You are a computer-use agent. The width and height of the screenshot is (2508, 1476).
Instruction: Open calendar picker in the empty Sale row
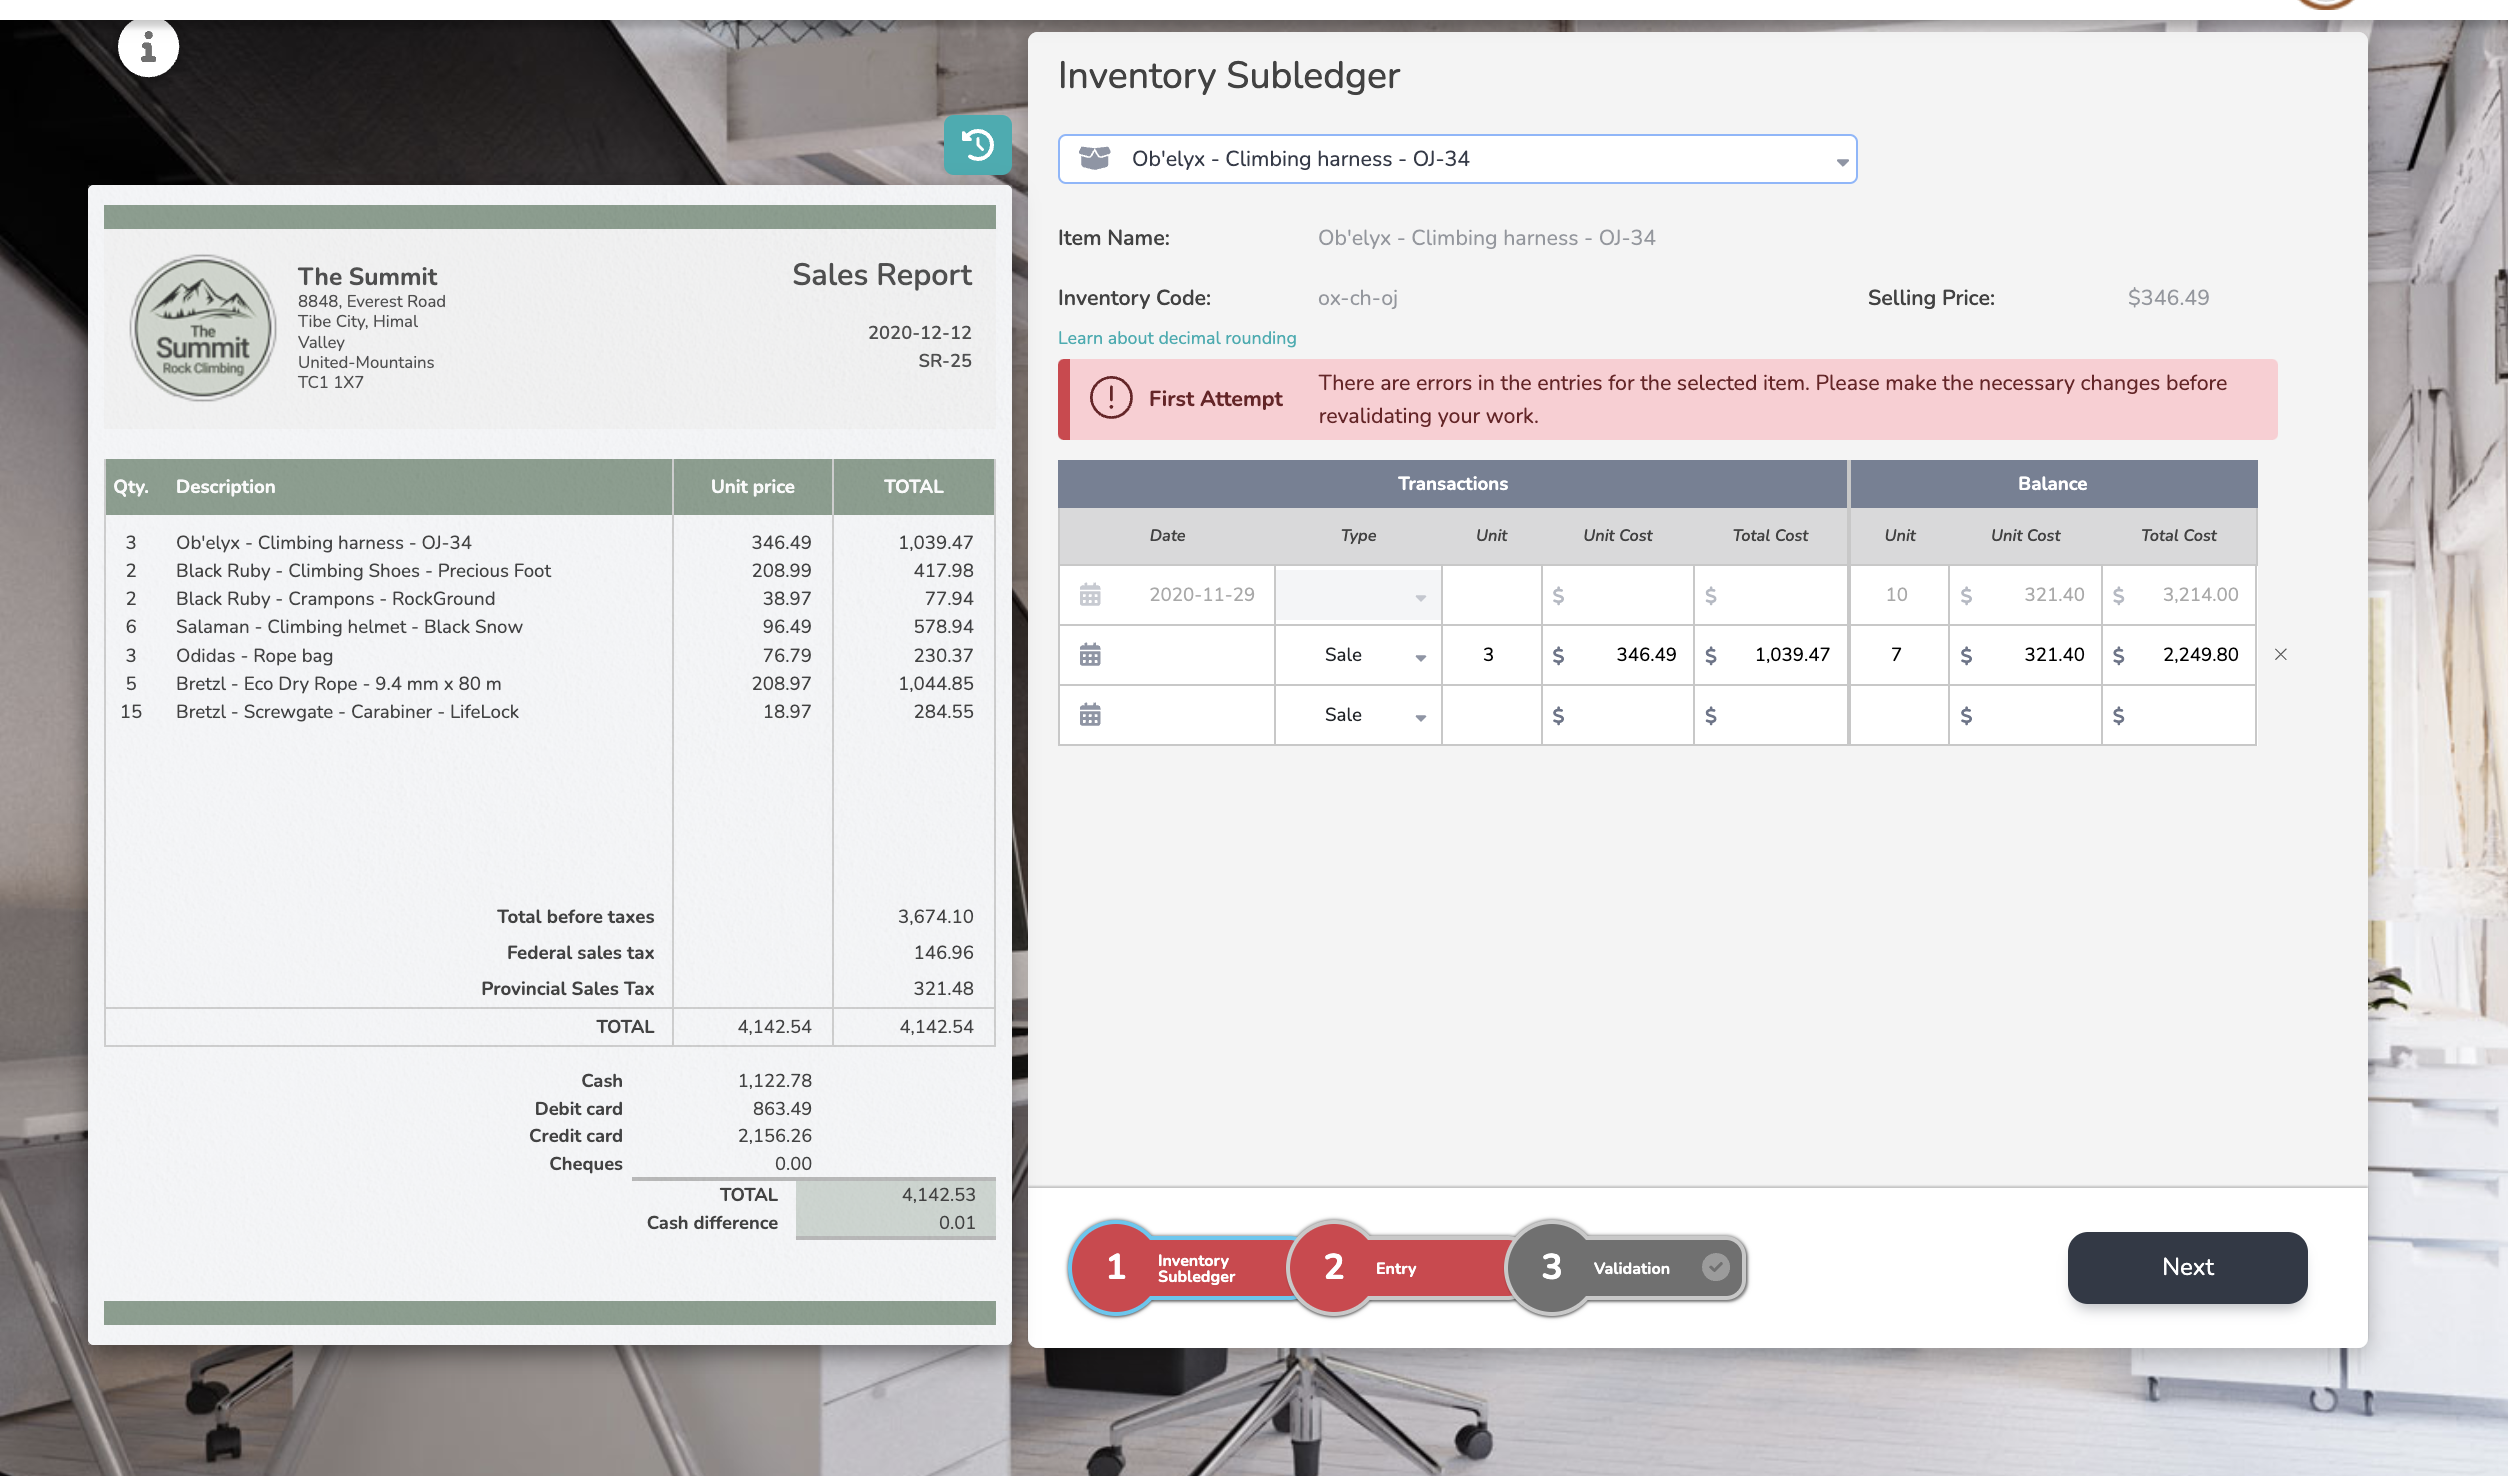click(1090, 715)
